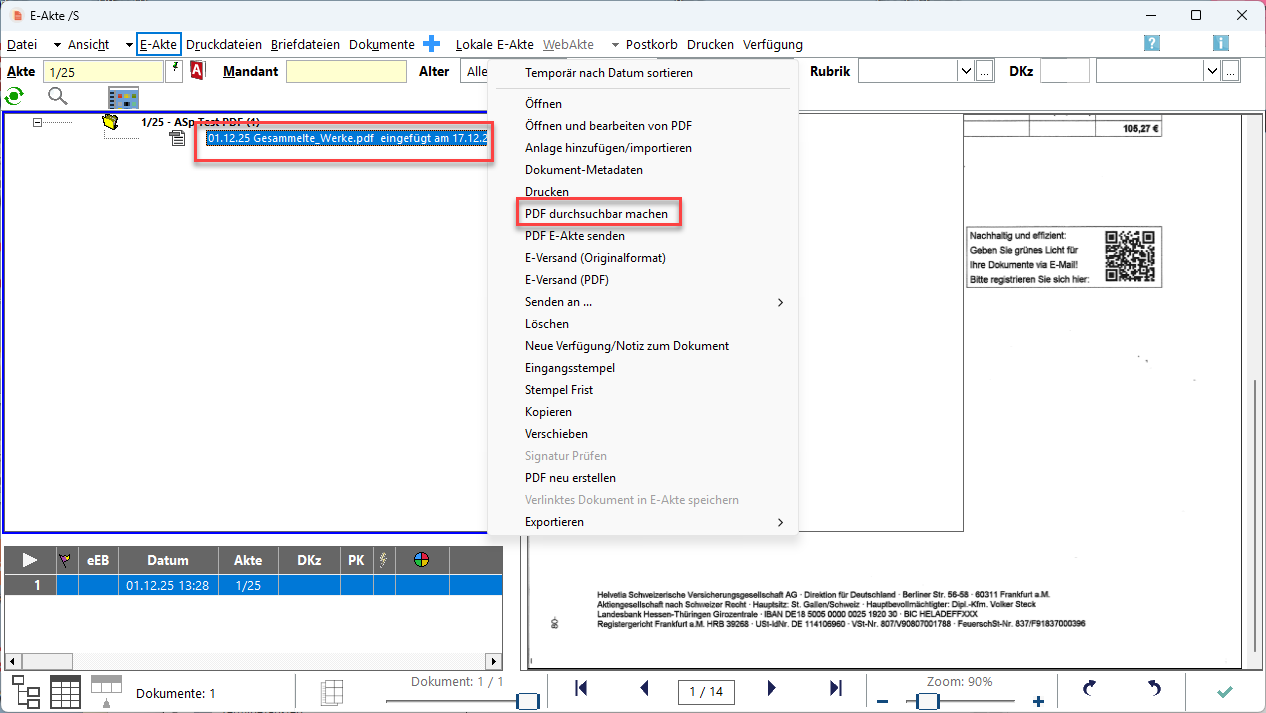Jump to last page of document
The image size is (1266, 713).
(836, 689)
